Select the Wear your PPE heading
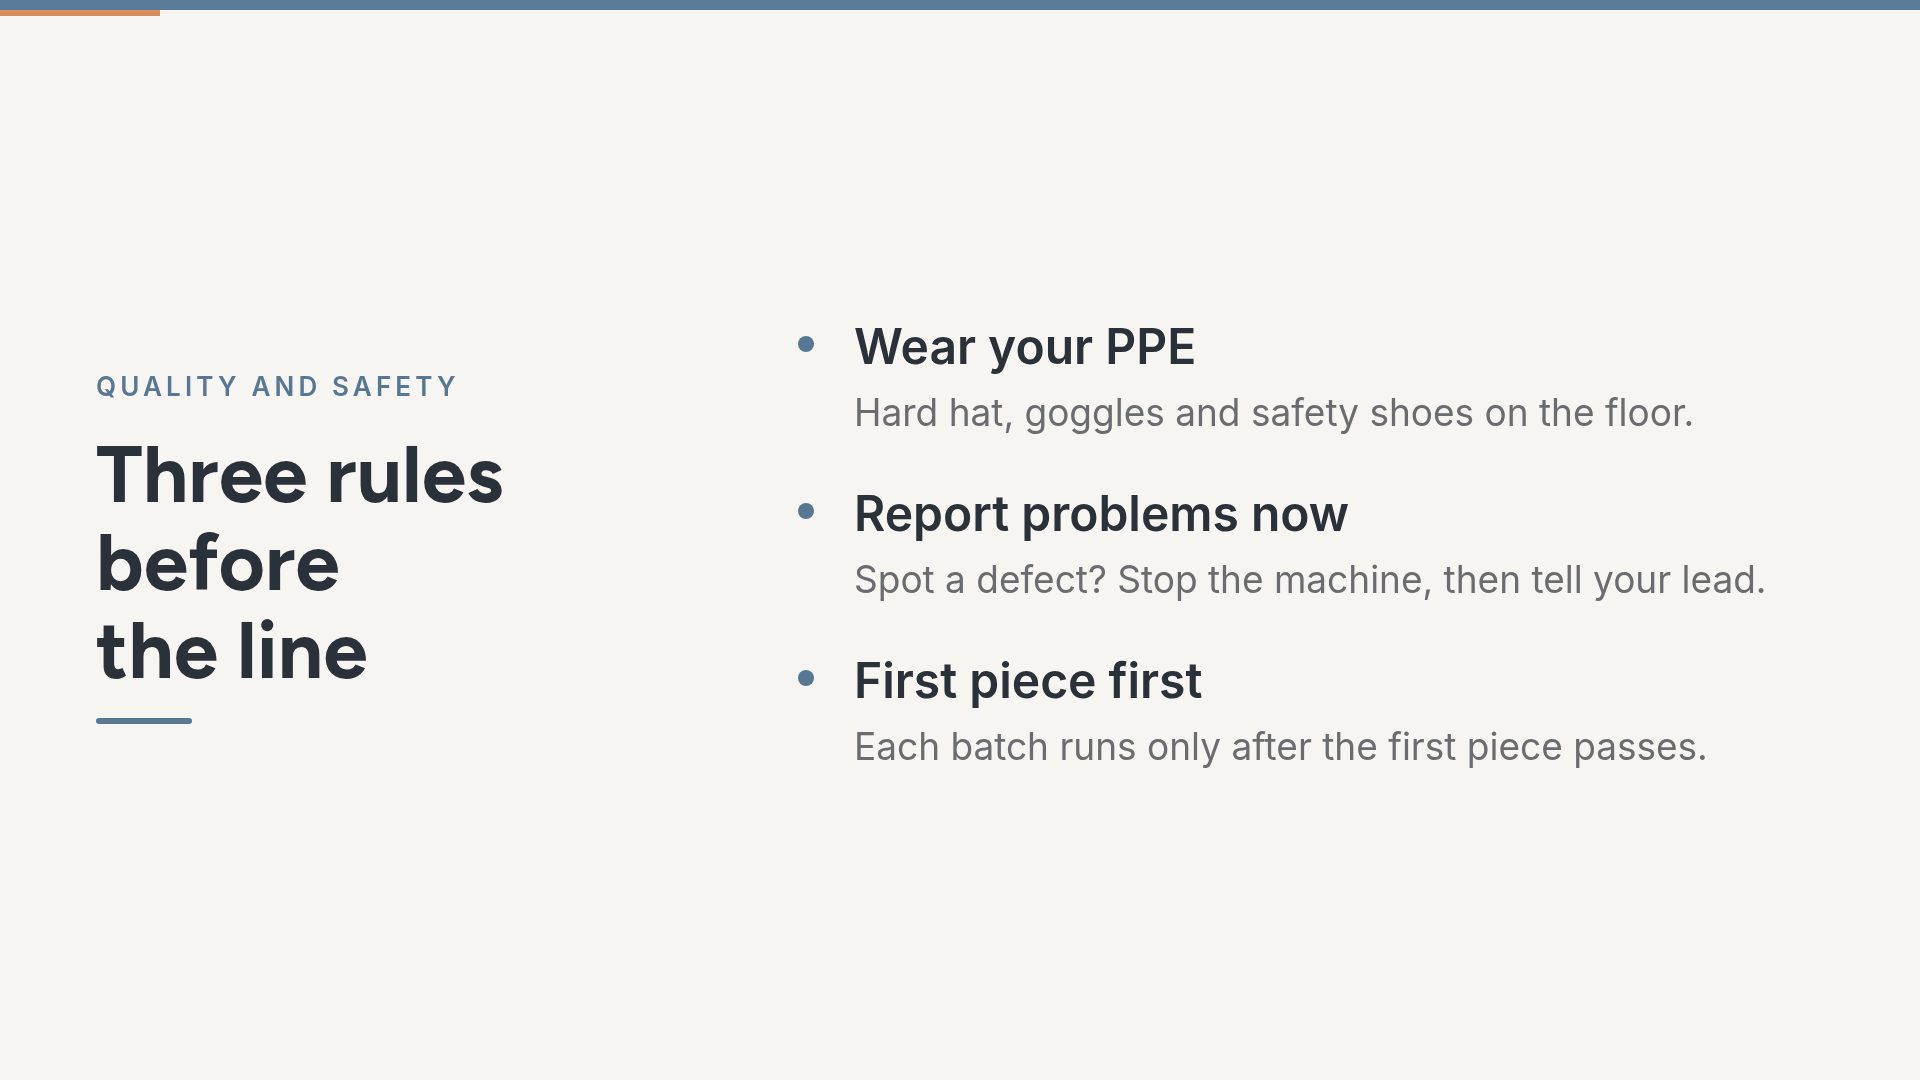This screenshot has height=1080, width=1920. tap(1024, 347)
